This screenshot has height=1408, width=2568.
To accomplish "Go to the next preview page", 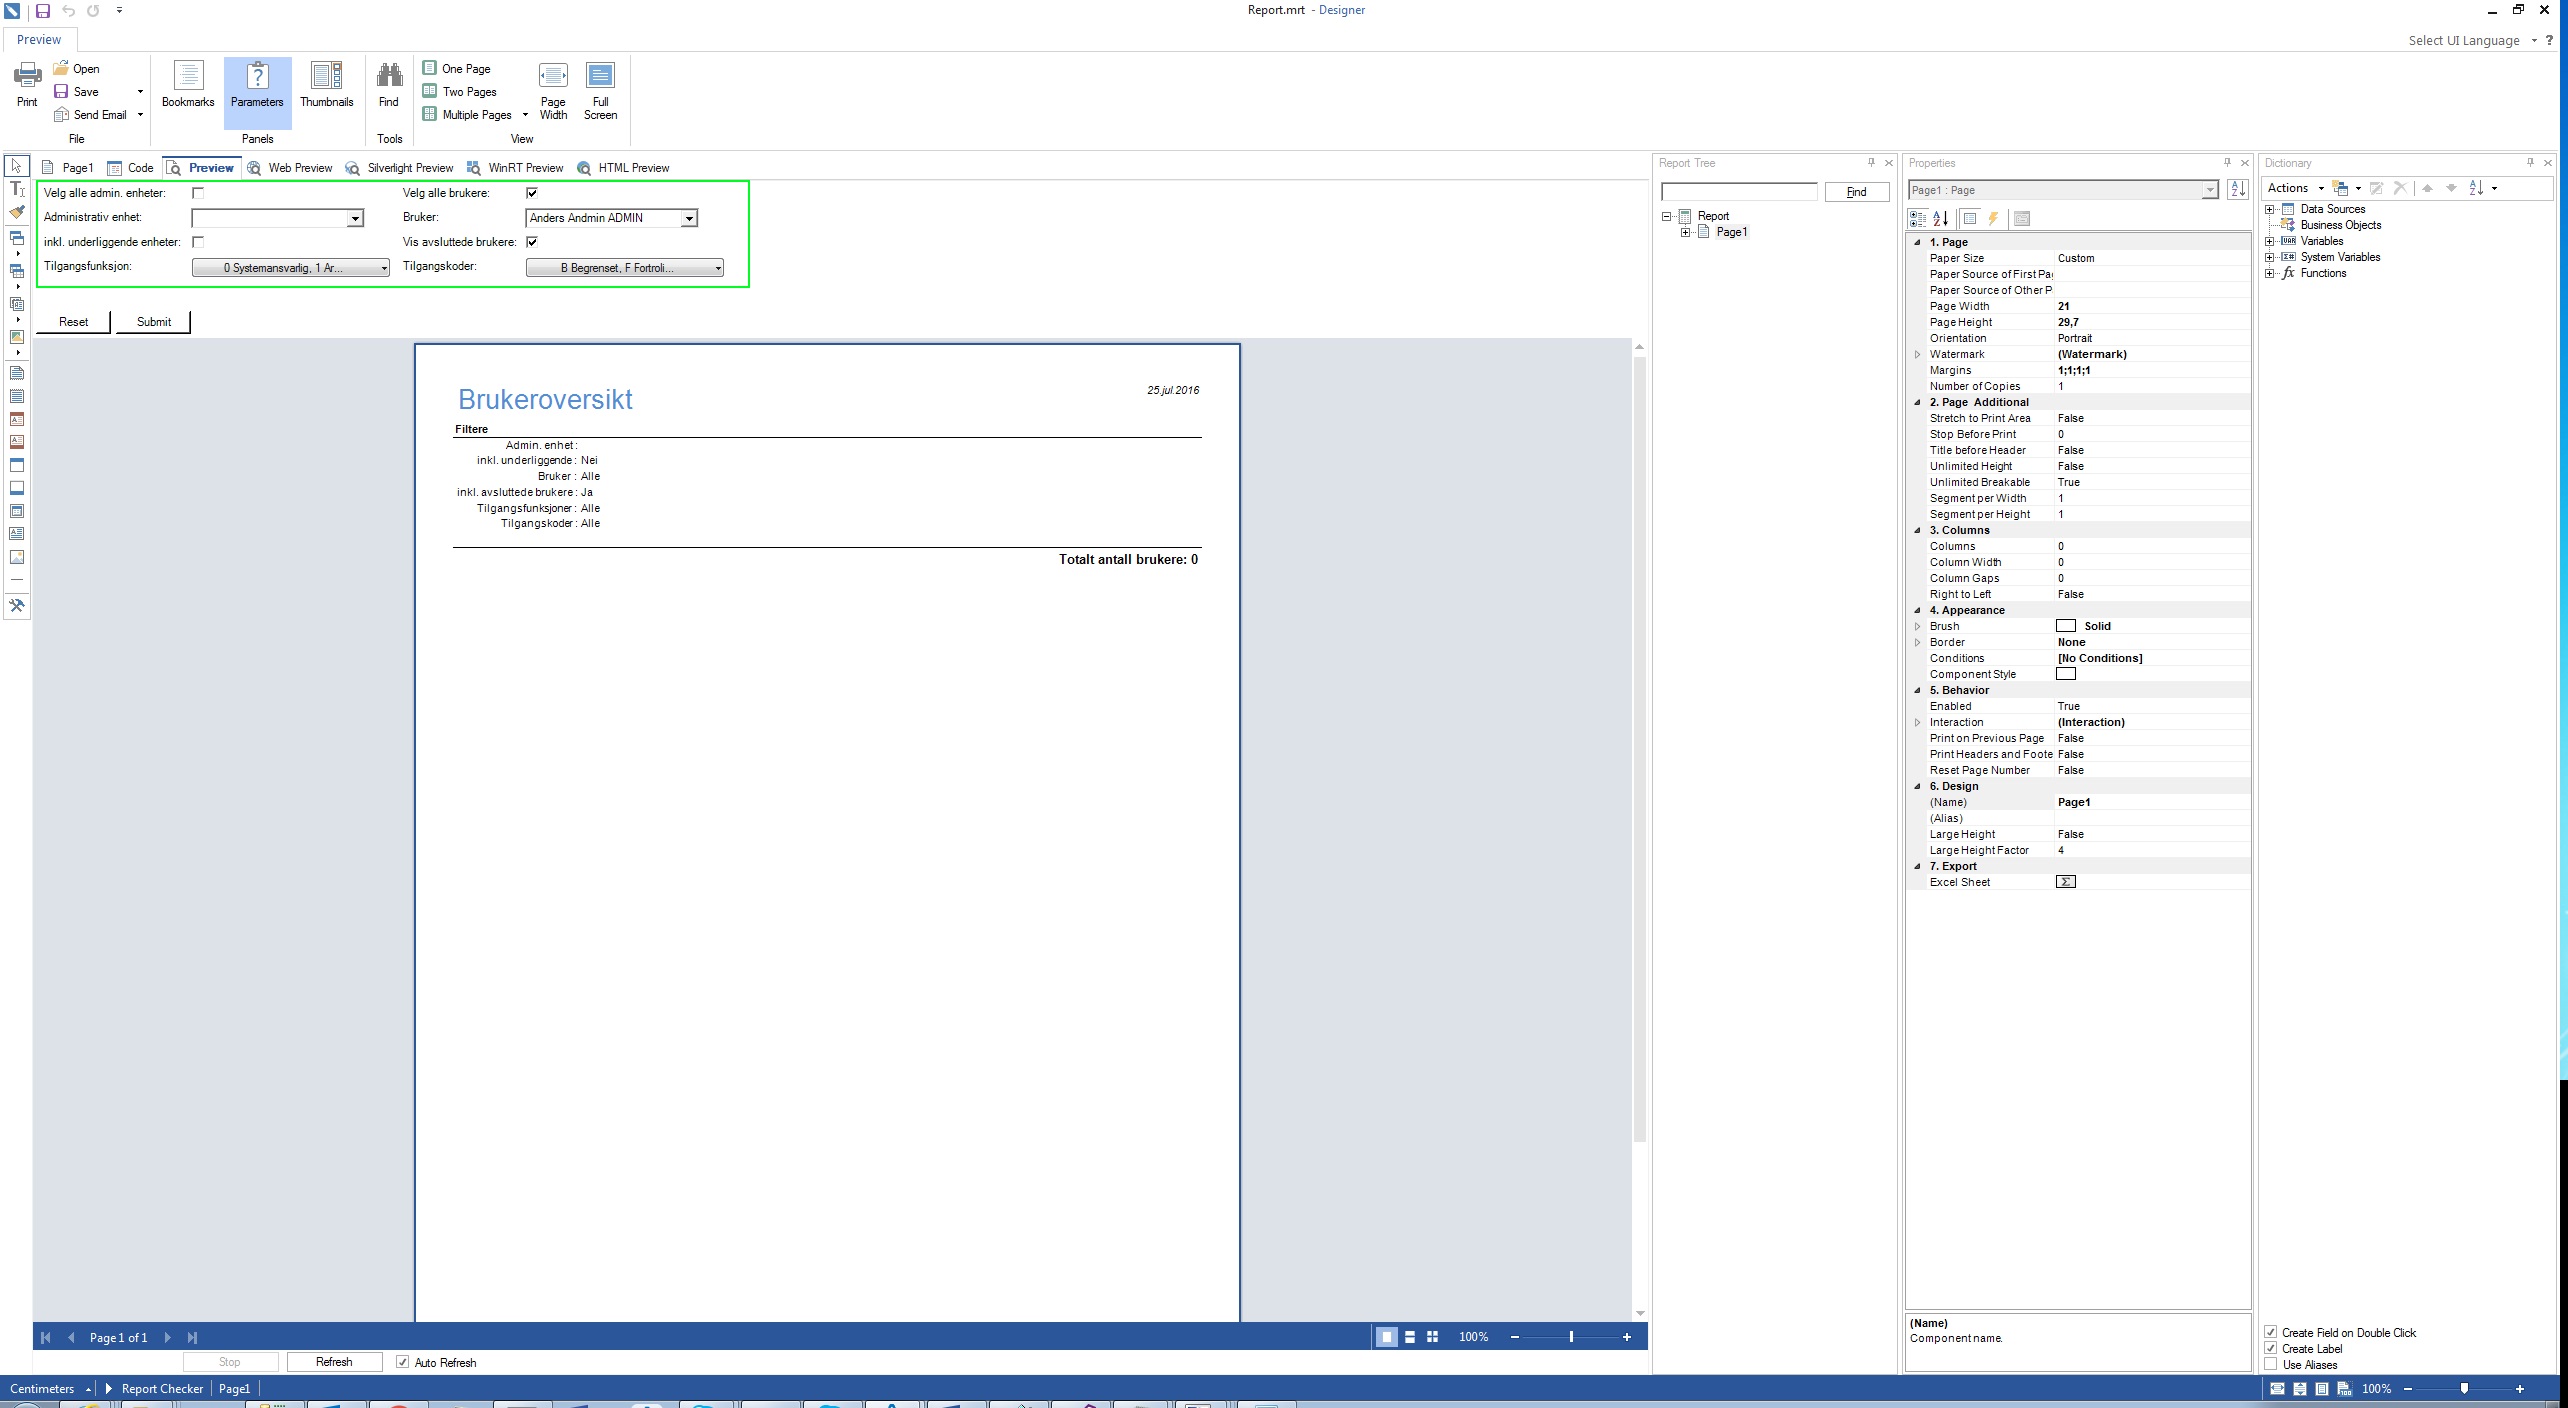I will 167,1337.
